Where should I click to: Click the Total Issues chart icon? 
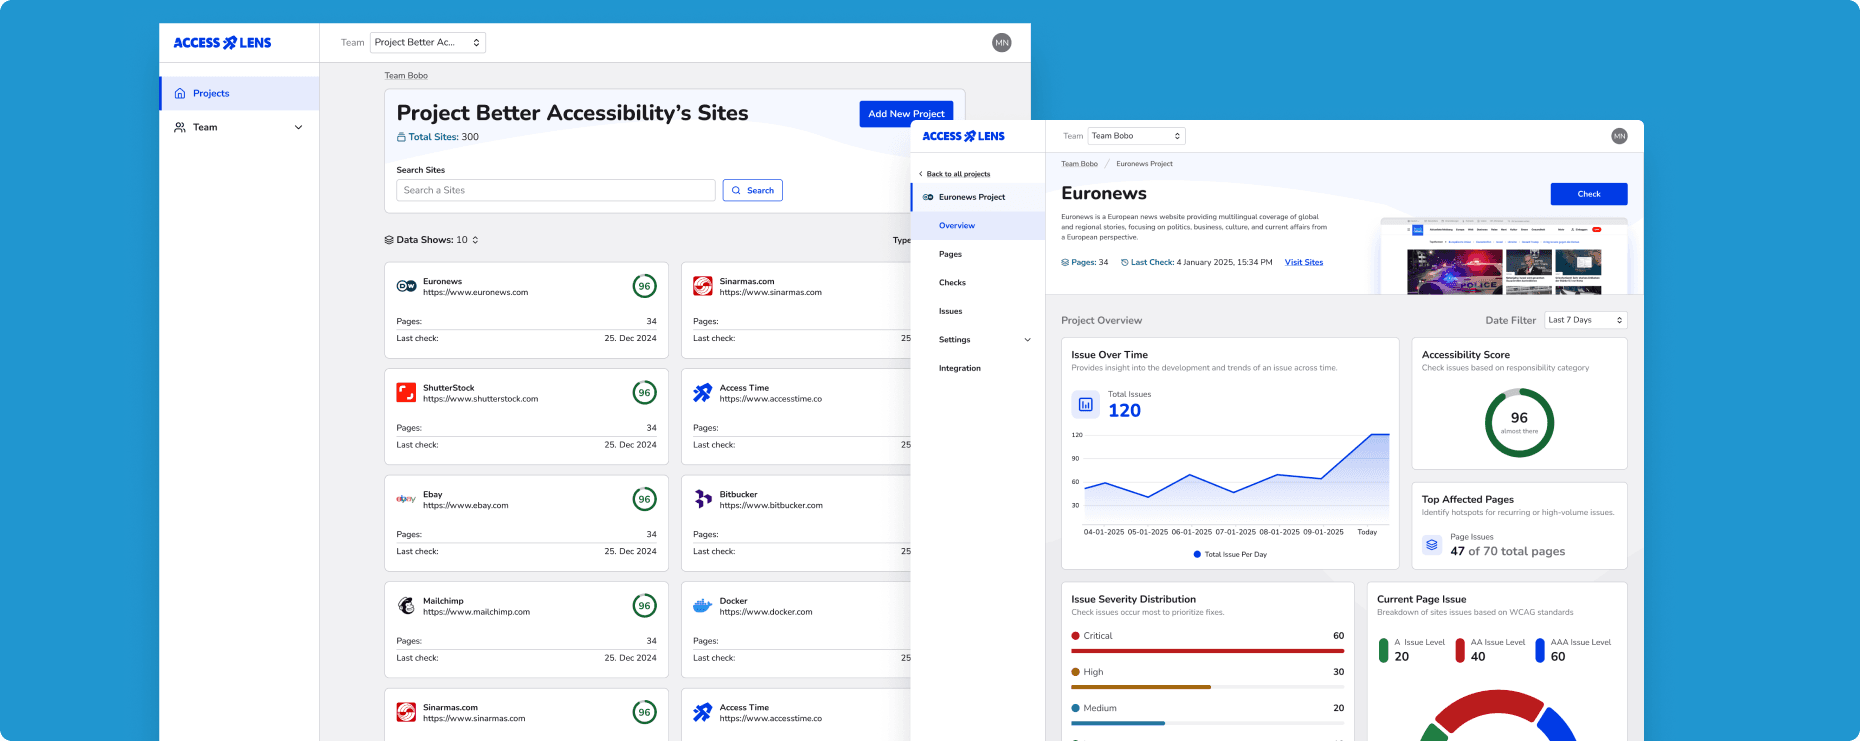[1085, 404]
